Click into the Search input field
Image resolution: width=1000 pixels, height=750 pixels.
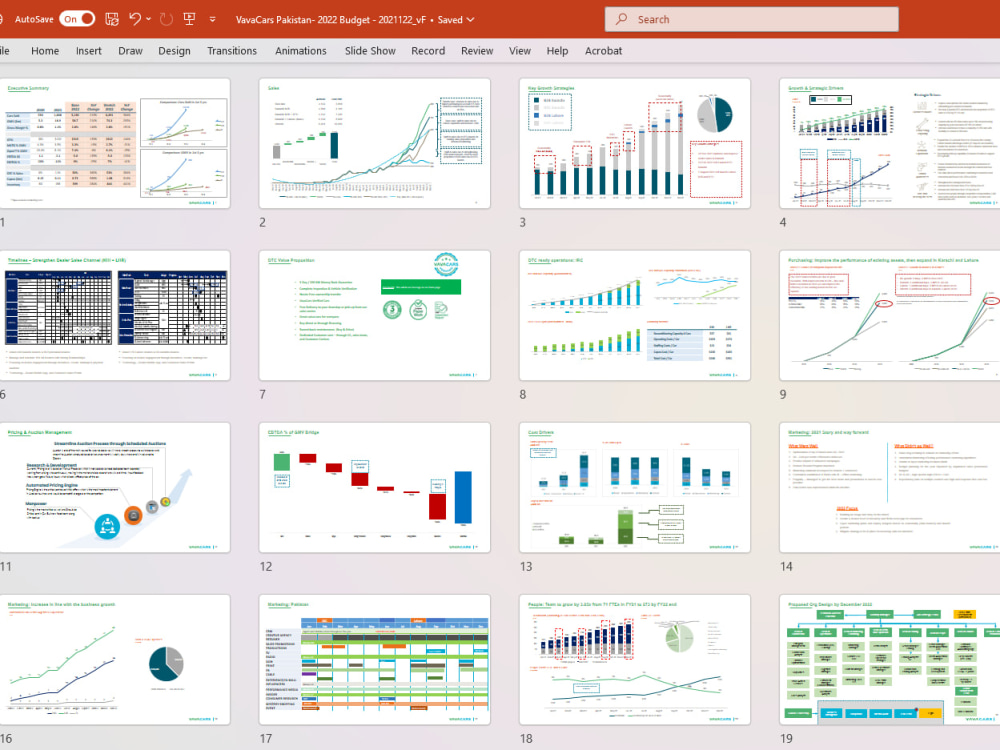(x=751, y=19)
